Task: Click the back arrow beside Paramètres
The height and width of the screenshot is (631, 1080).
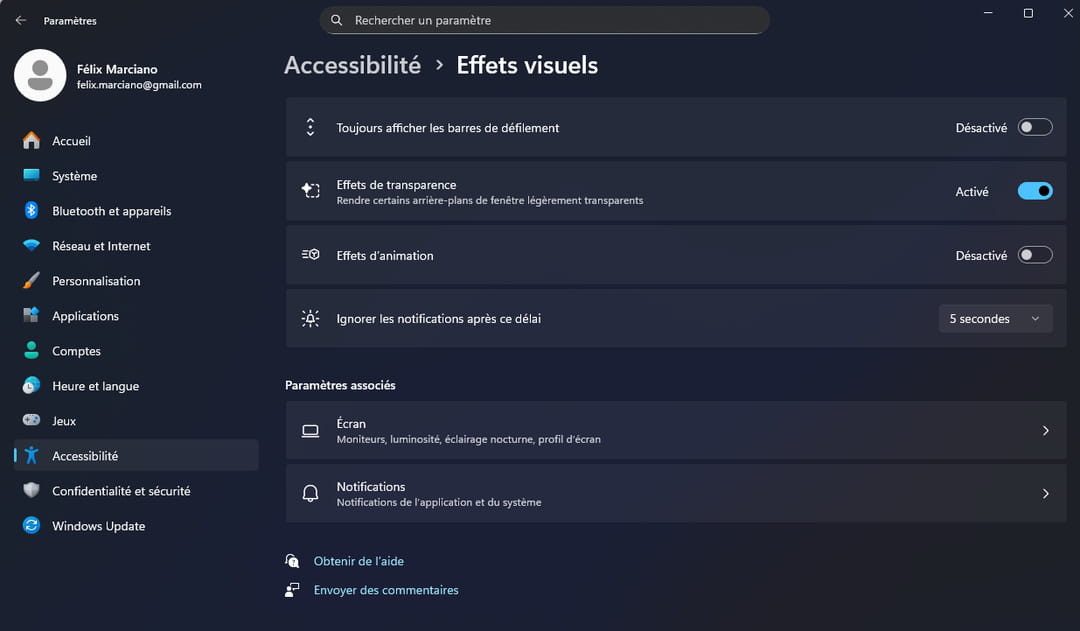Action: click(x=21, y=20)
